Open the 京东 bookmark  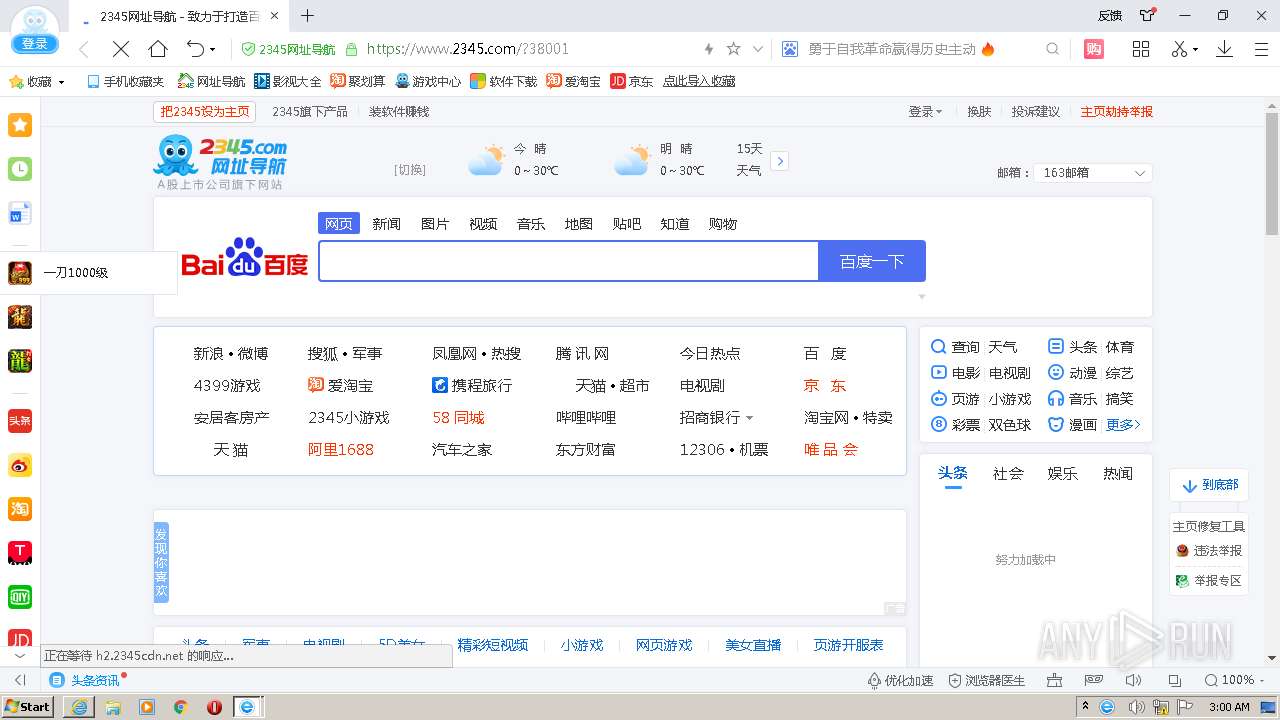pos(631,82)
